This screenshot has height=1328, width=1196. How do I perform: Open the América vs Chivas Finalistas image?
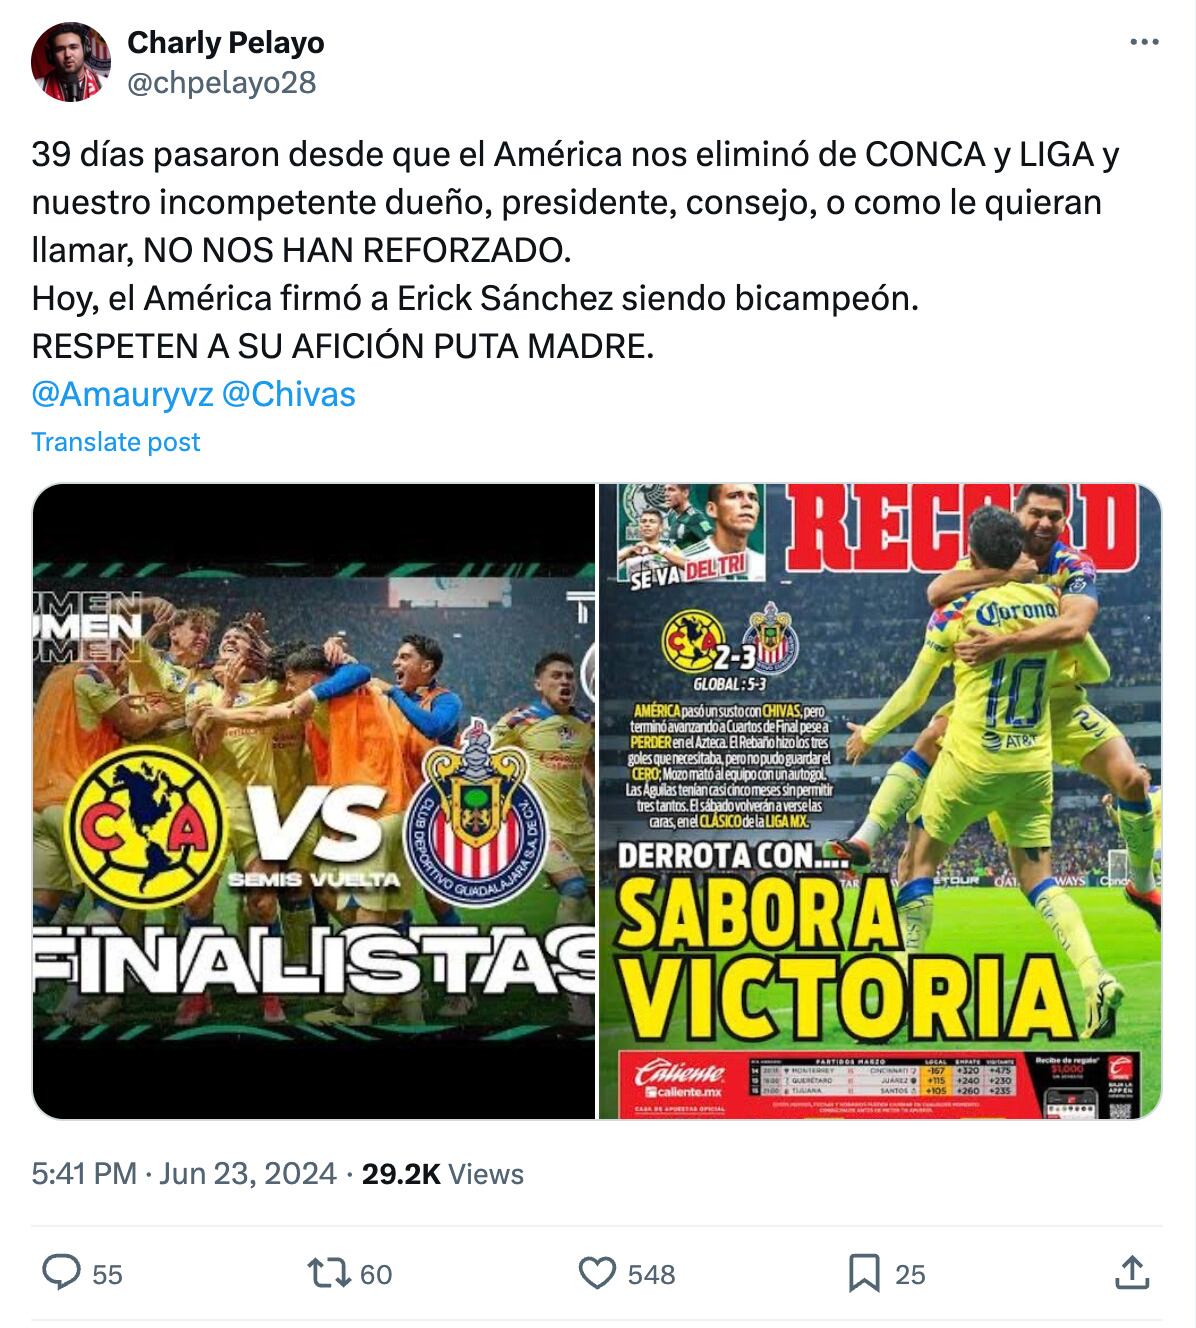pyautogui.click(x=314, y=801)
